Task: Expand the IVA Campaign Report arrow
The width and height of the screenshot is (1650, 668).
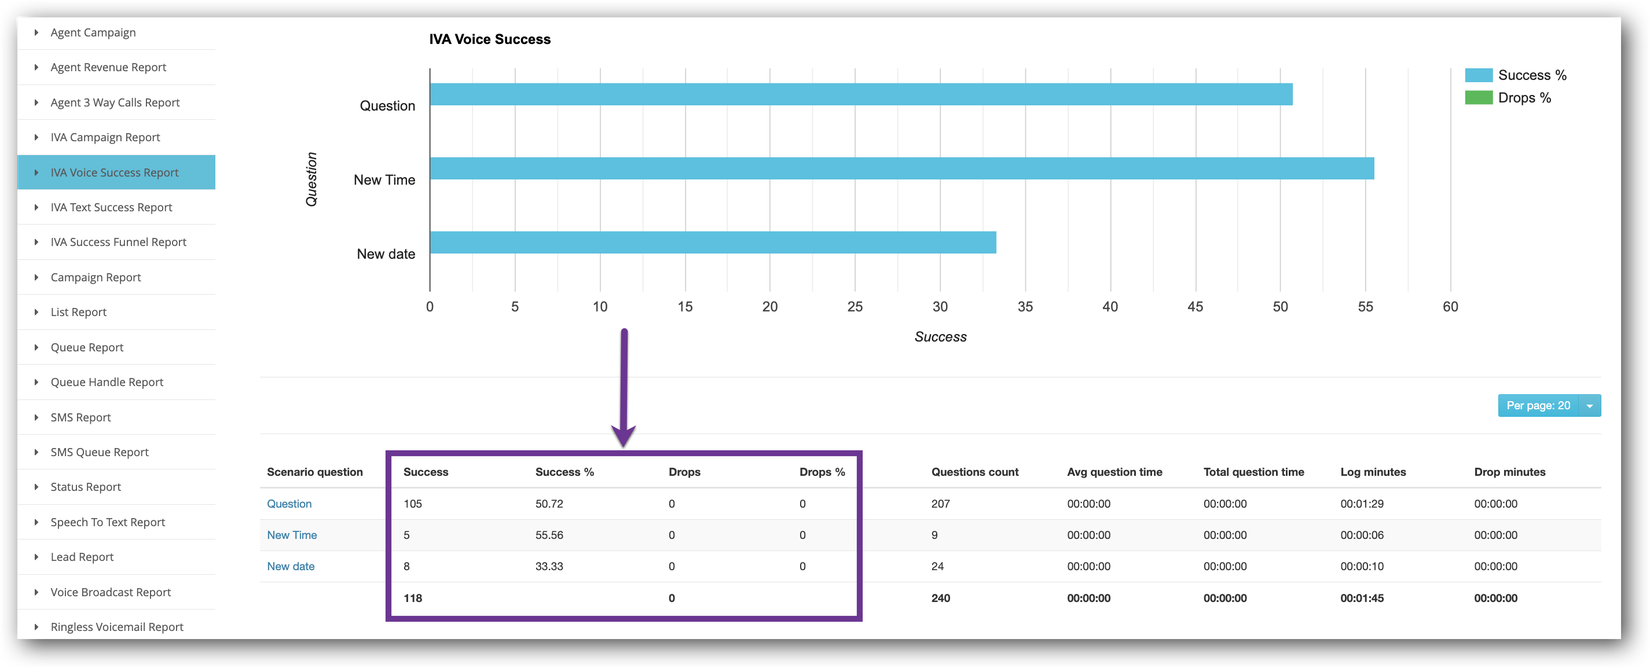Action: pos(37,138)
